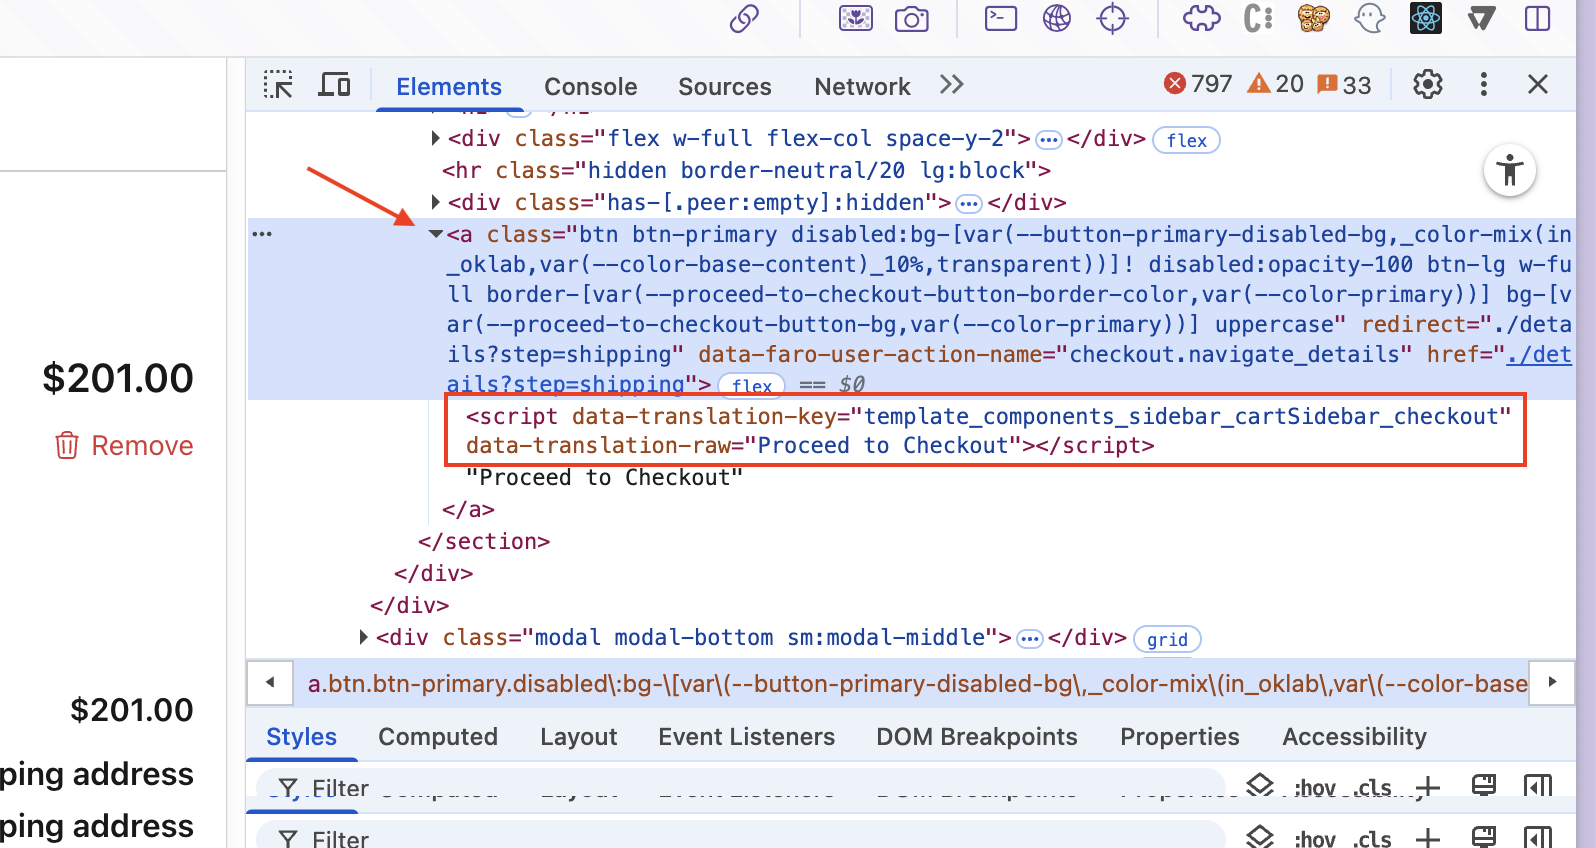The height and width of the screenshot is (848, 1596).
Task: Click the black inverted-triangle extension icon
Action: tap(1482, 19)
